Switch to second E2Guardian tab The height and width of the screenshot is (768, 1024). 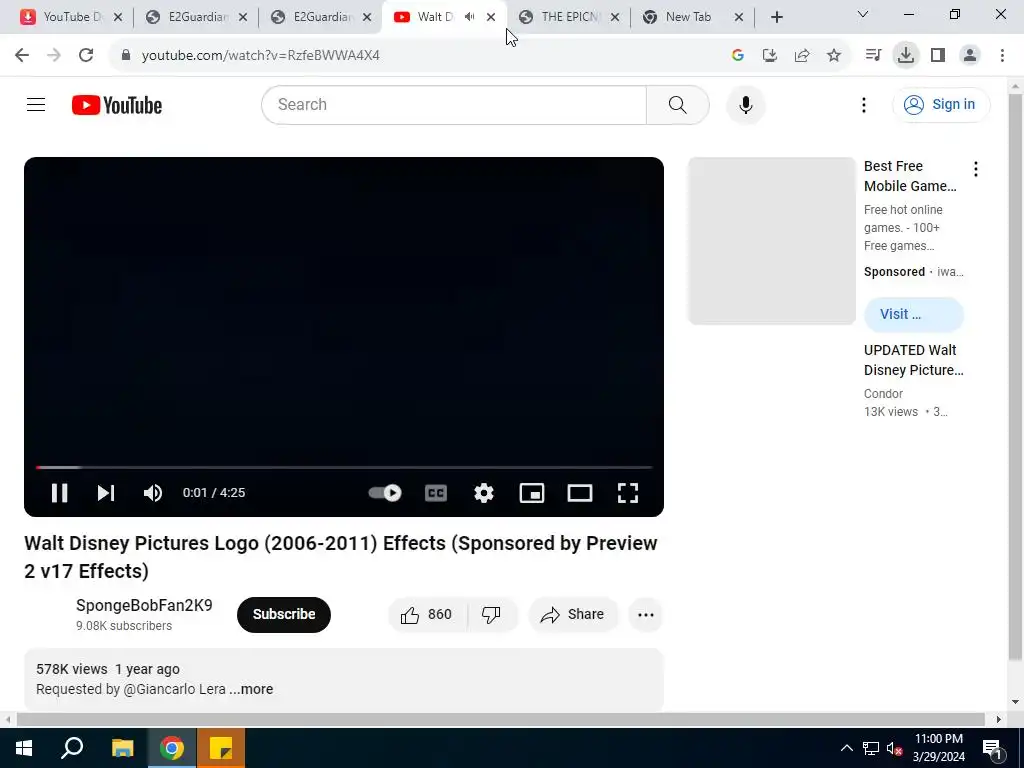pyautogui.click(x=319, y=17)
